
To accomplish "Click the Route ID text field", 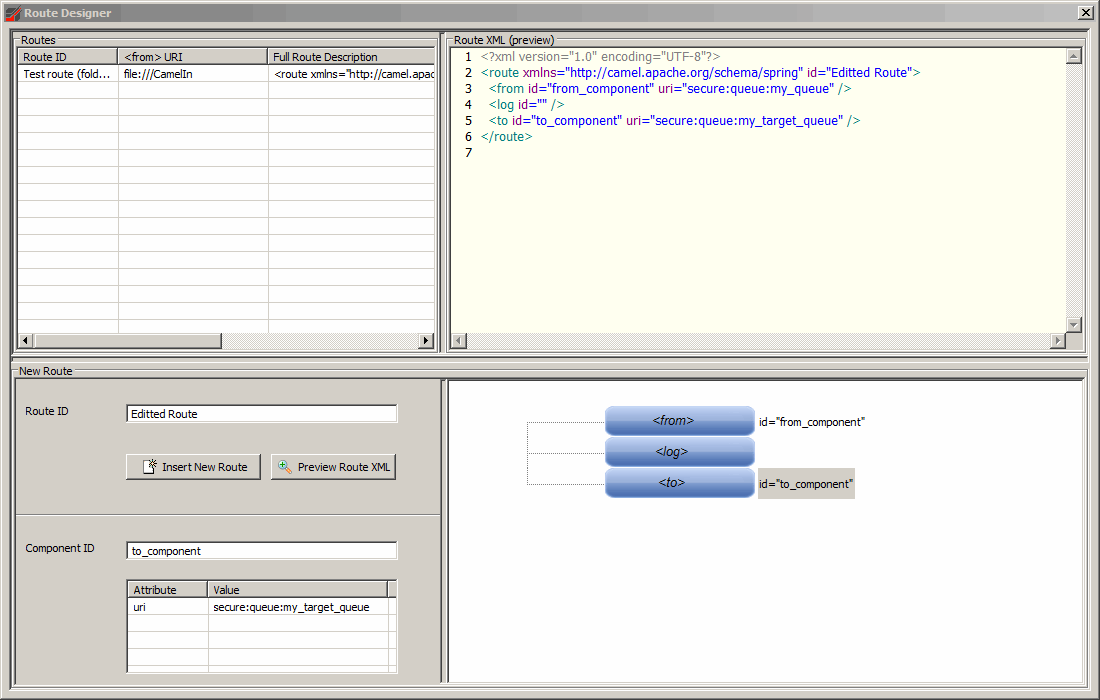I will 262,414.
